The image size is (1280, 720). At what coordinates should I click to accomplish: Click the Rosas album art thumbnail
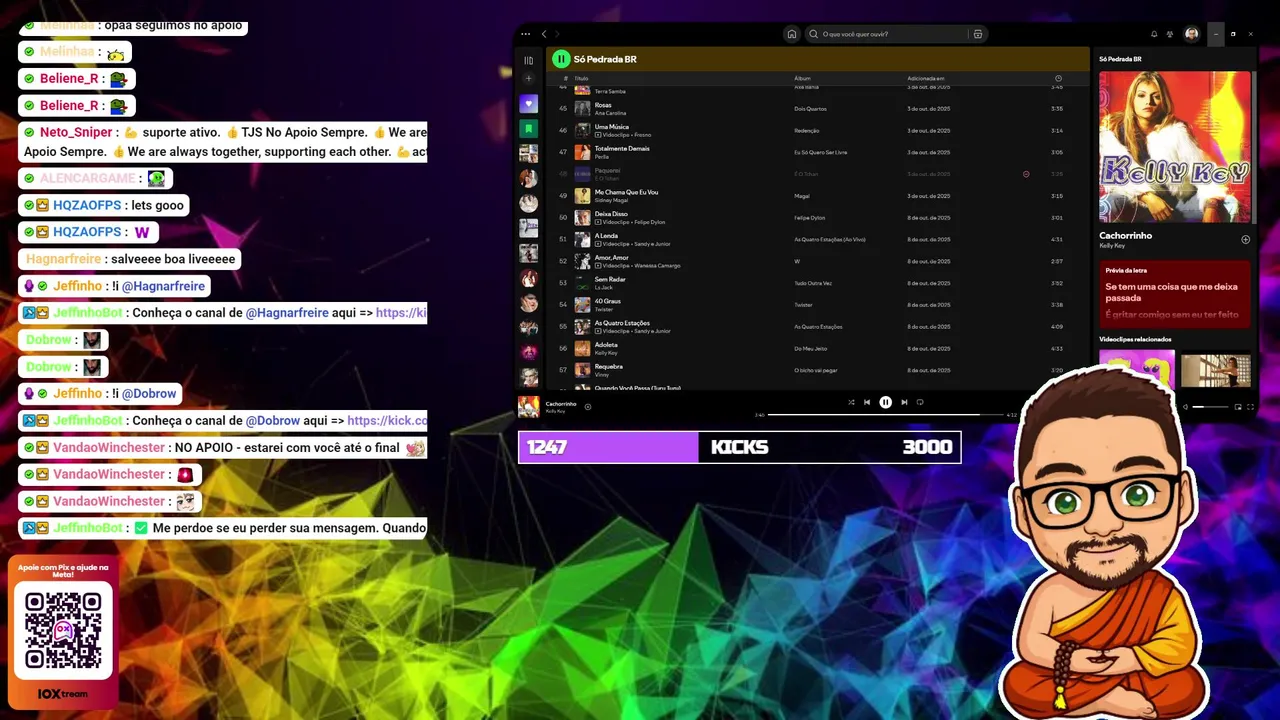[582, 108]
